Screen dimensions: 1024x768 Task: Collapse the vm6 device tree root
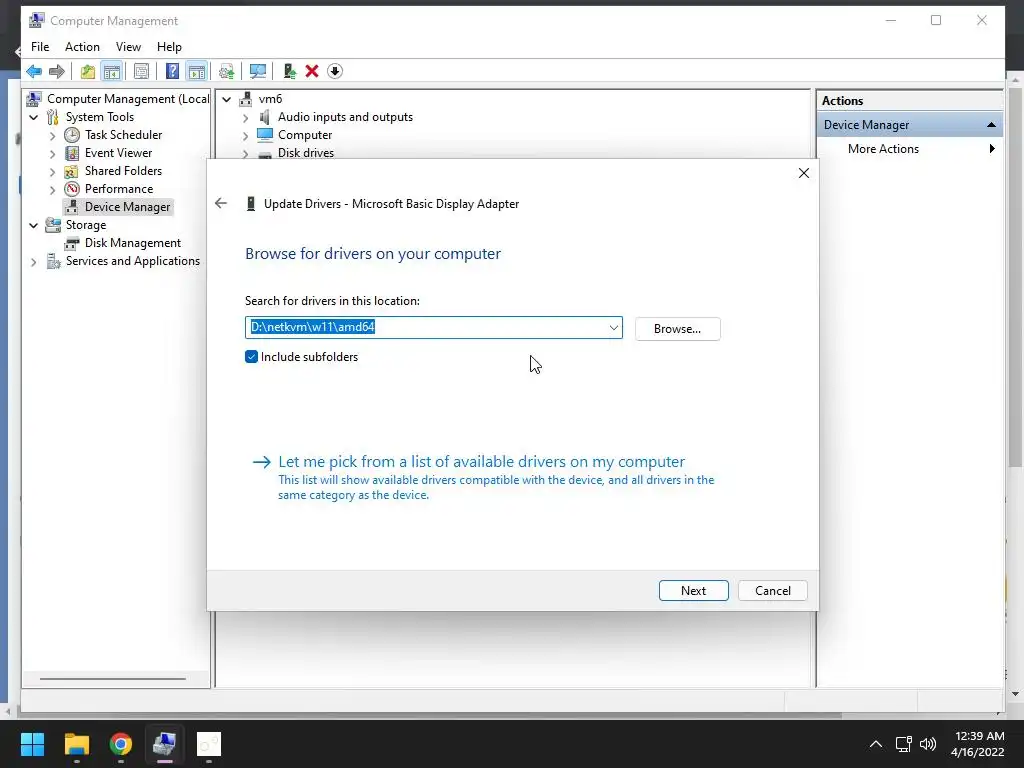227,99
